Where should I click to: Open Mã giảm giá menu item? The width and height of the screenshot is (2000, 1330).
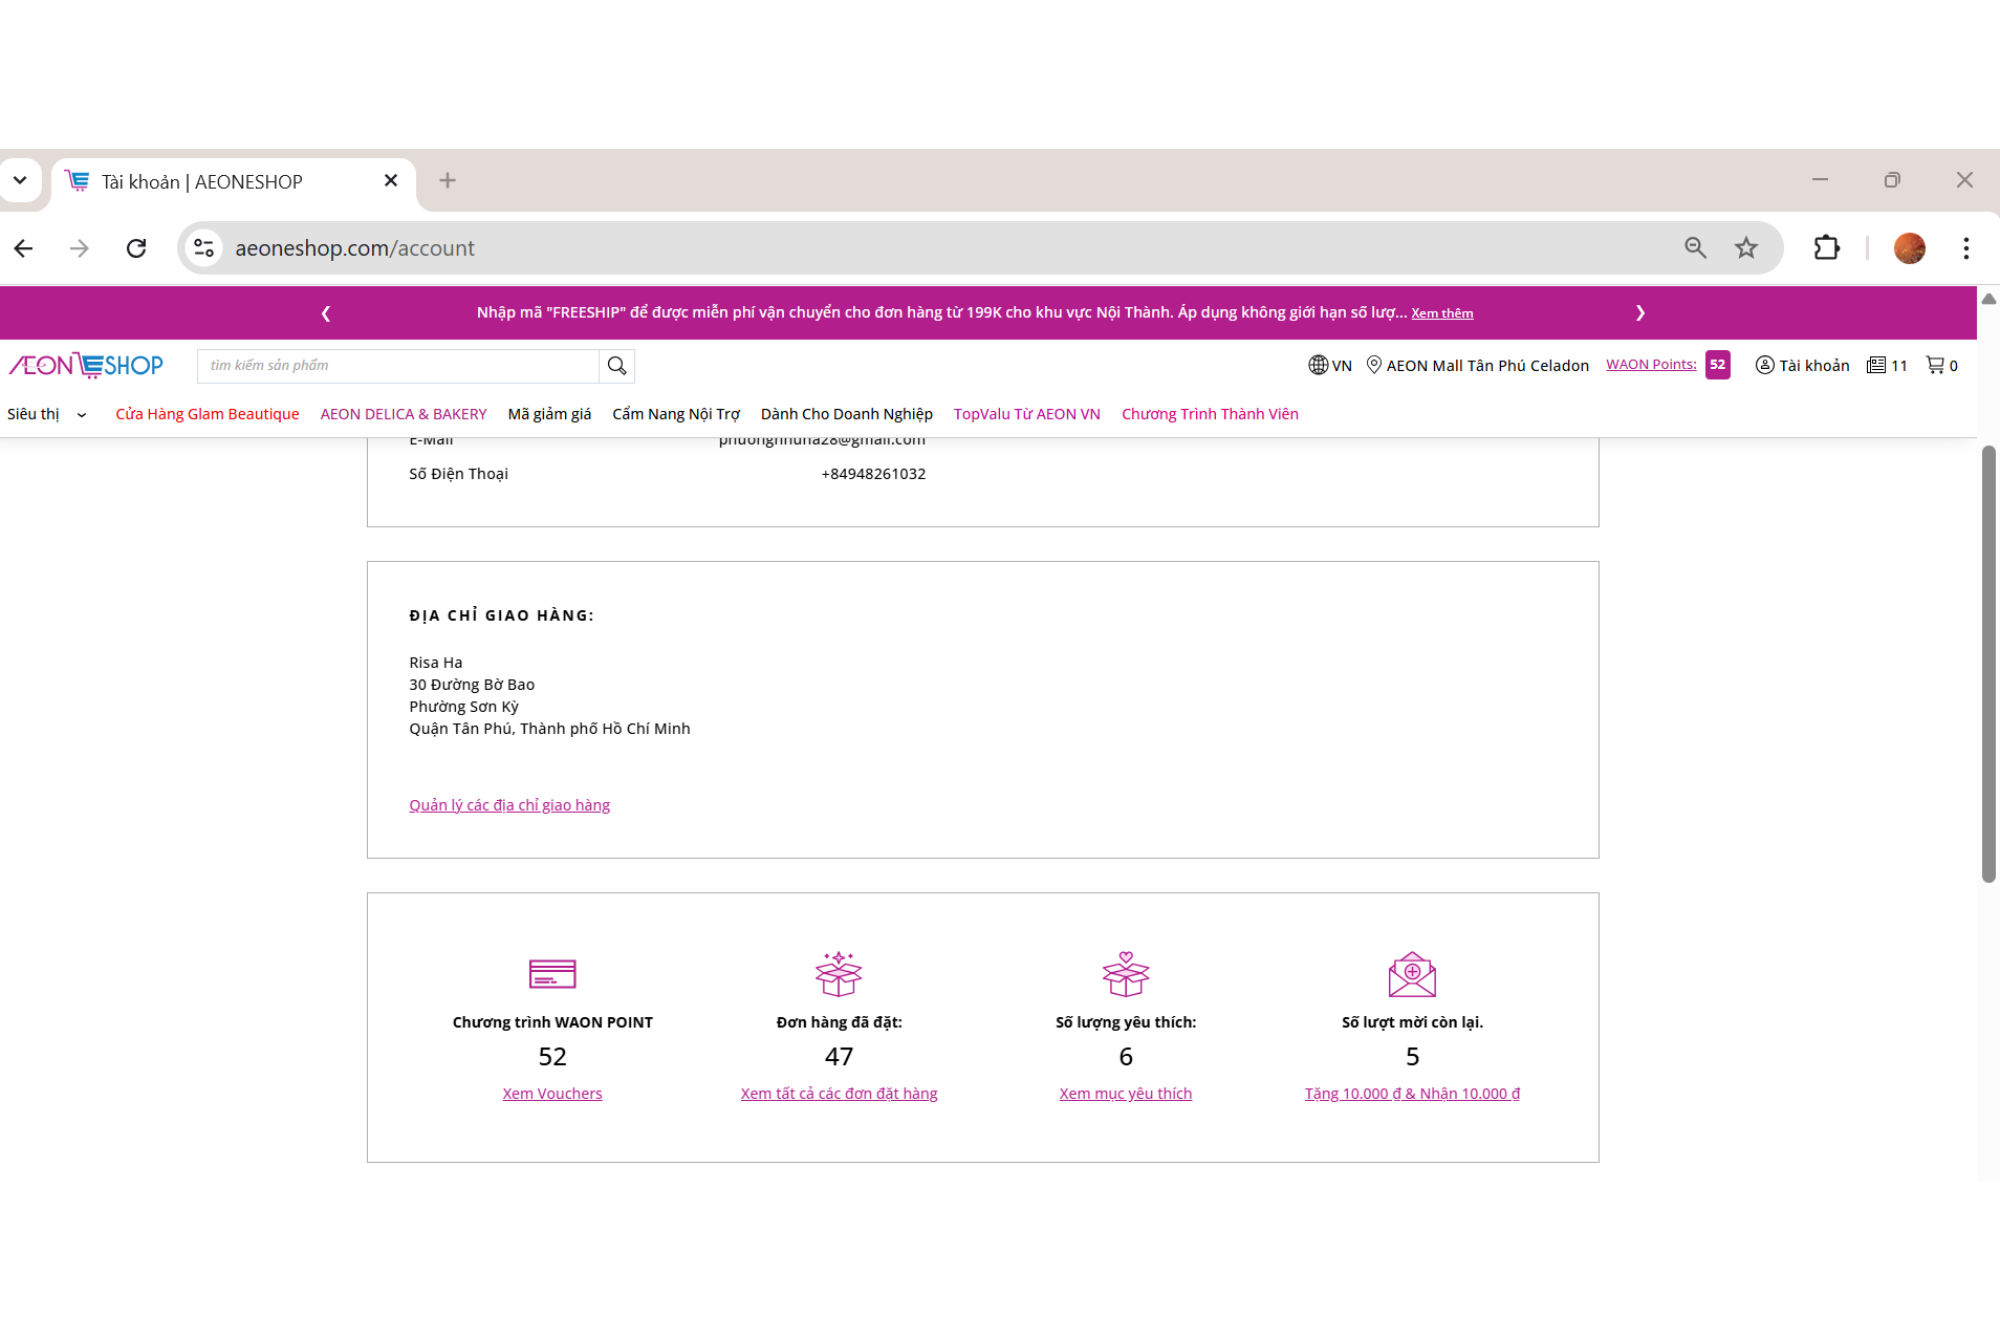(549, 414)
